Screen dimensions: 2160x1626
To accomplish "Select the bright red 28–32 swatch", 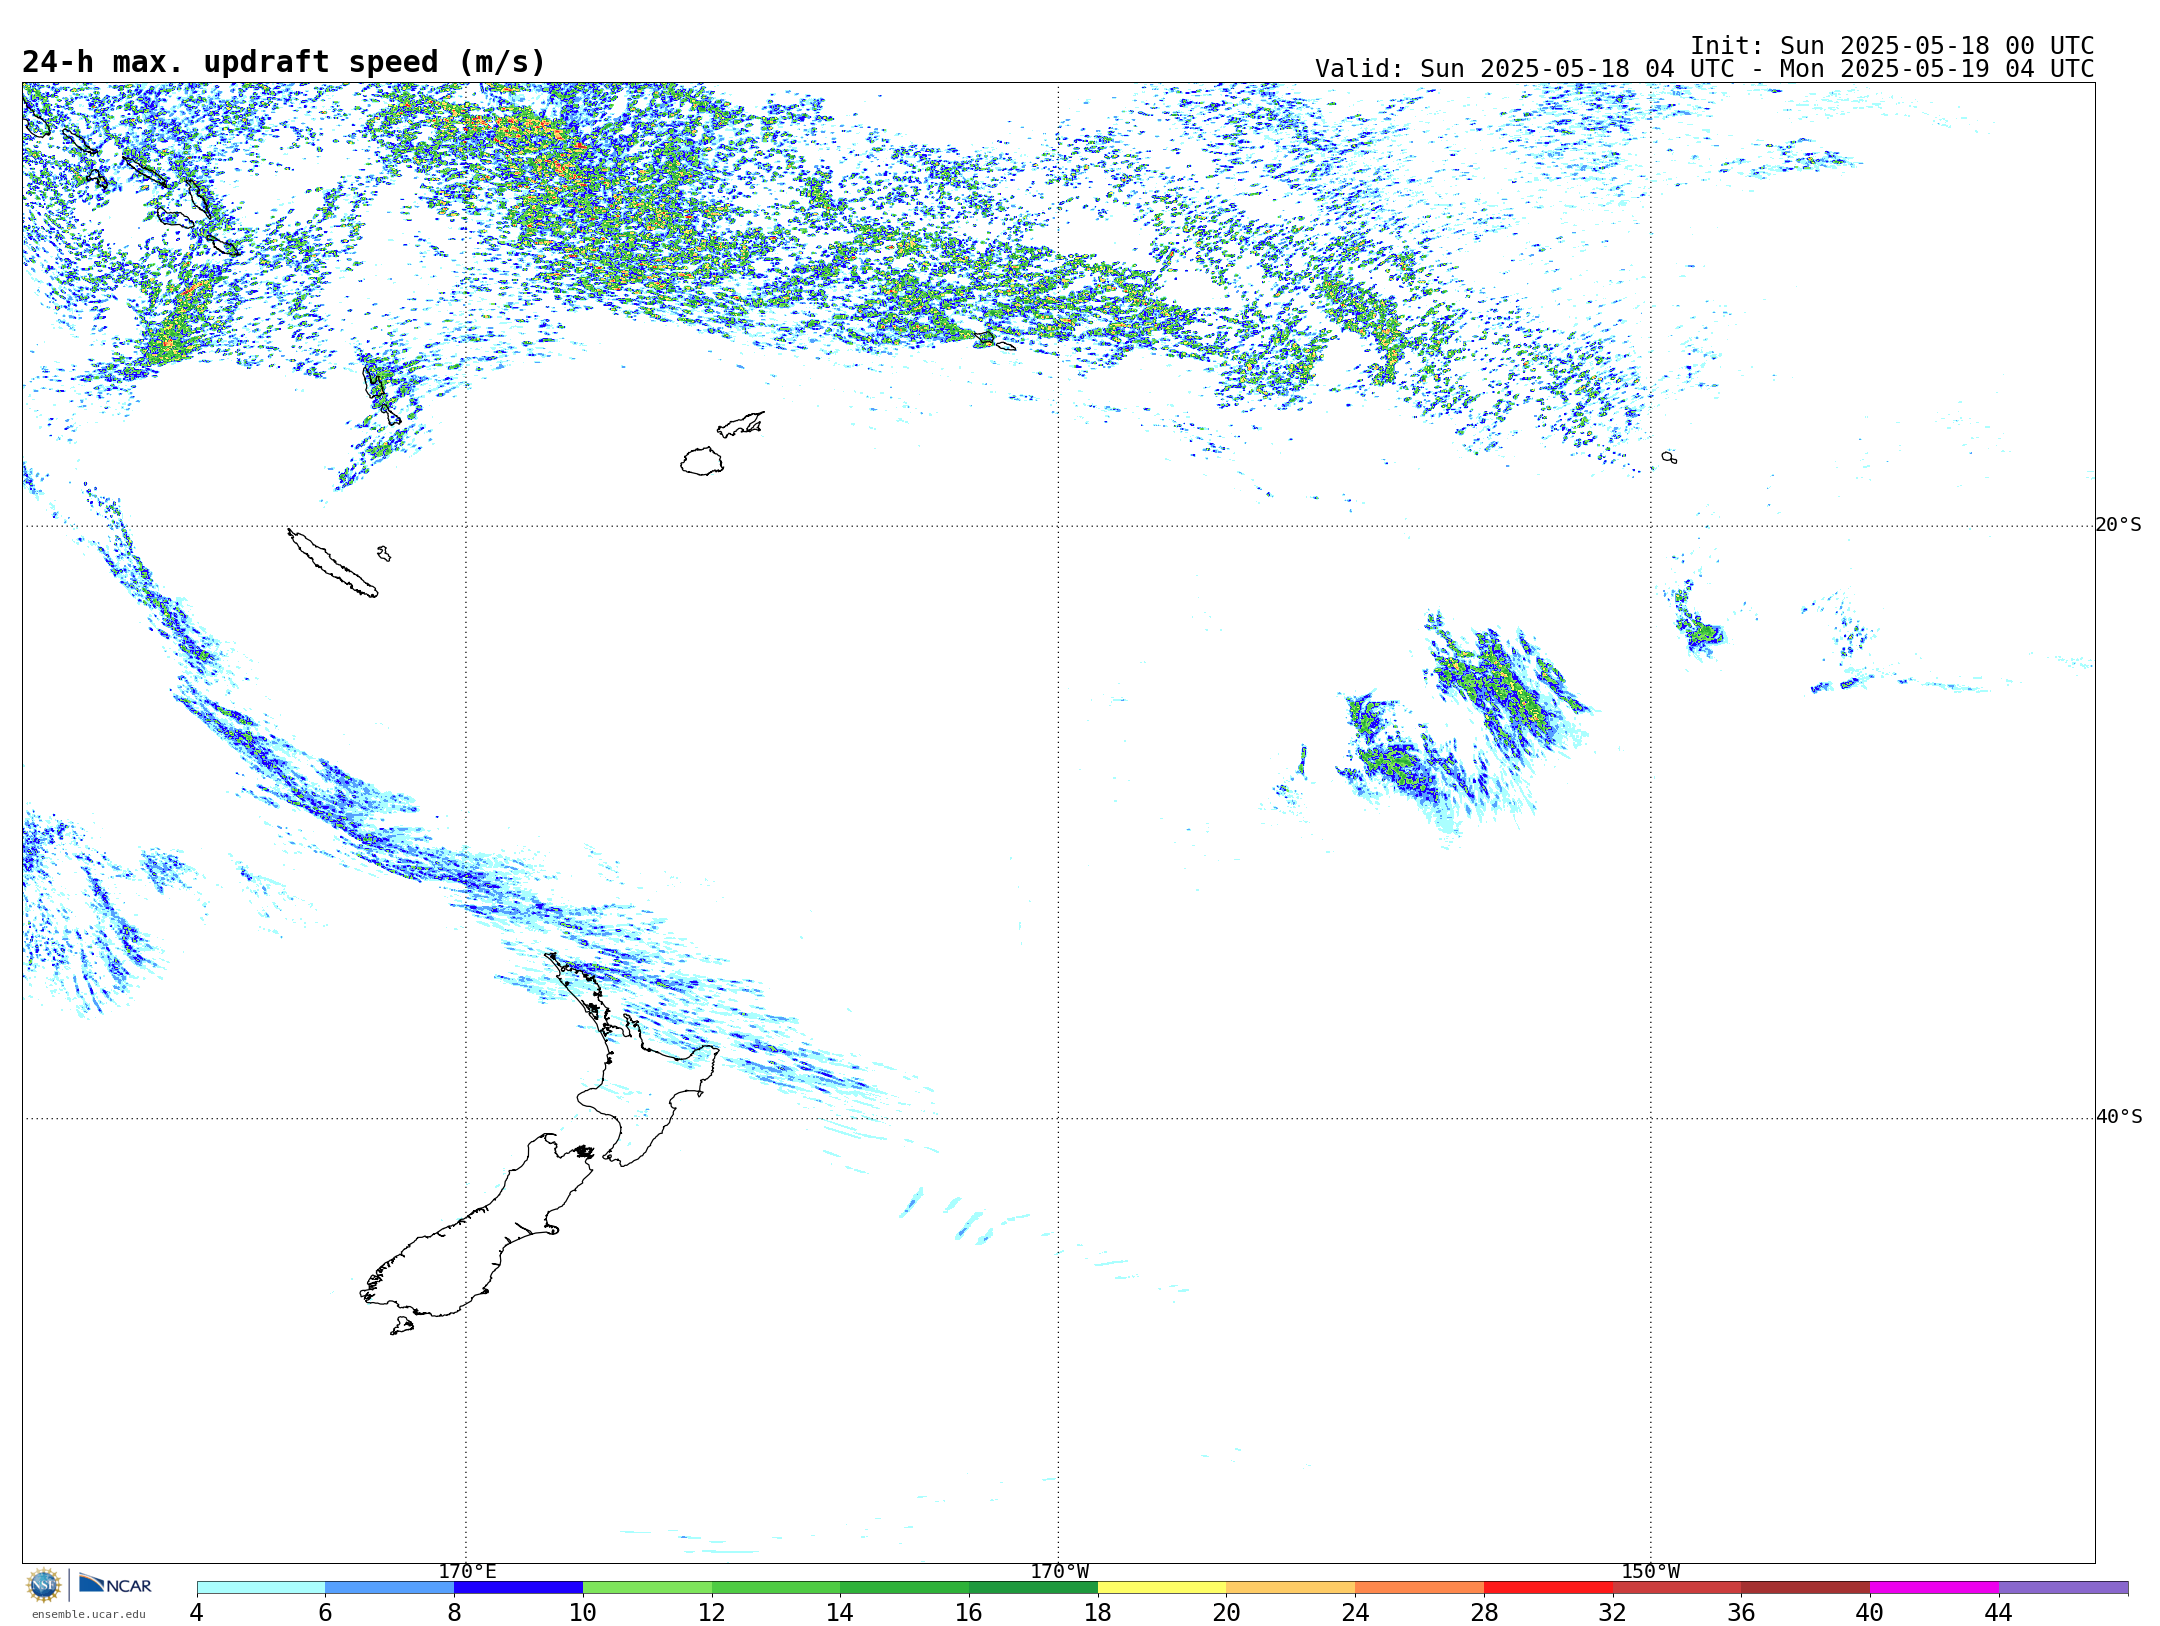I will pyautogui.click(x=1548, y=1587).
